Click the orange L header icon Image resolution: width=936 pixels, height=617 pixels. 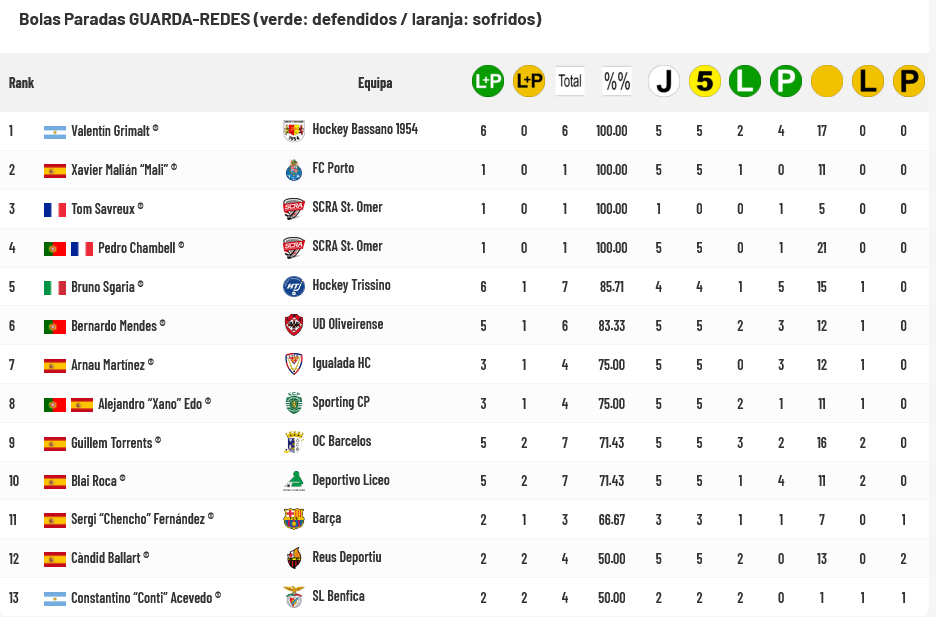(868, 82)
